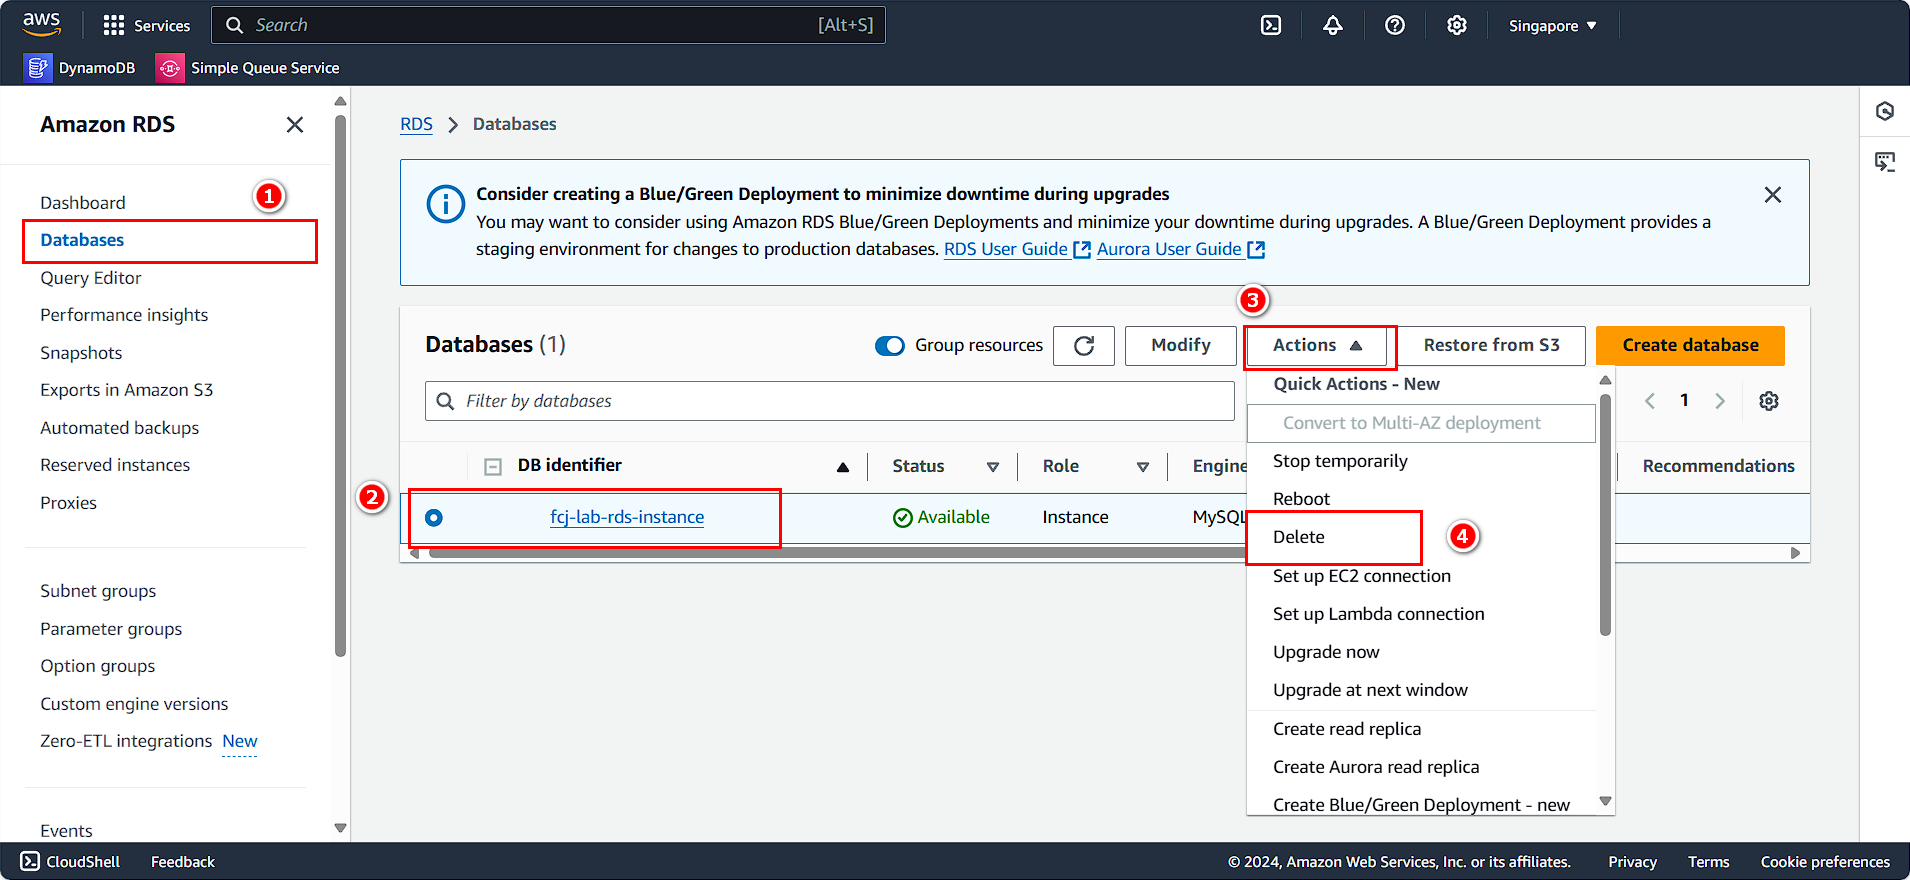This screenshot has width=1910, height=880.
Task: Click the search magnifier in filter box
Action: 446,401
